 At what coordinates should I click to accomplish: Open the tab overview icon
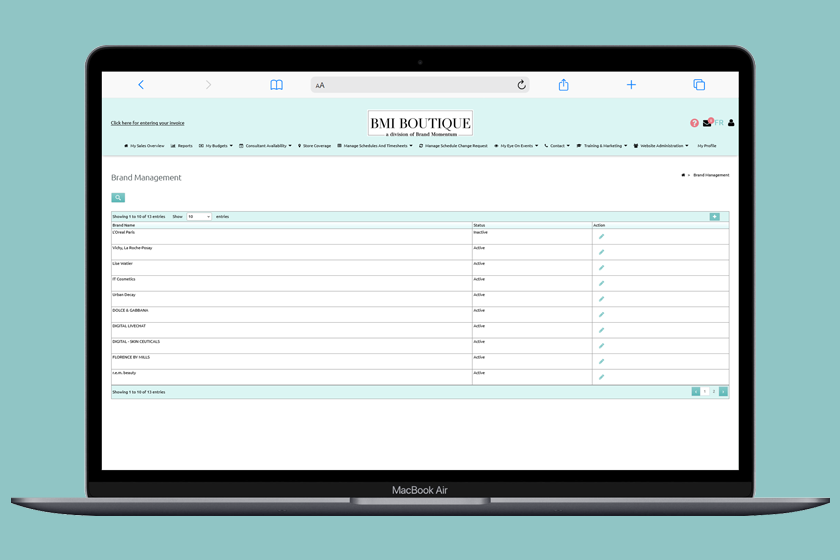(x=699, y=85)
